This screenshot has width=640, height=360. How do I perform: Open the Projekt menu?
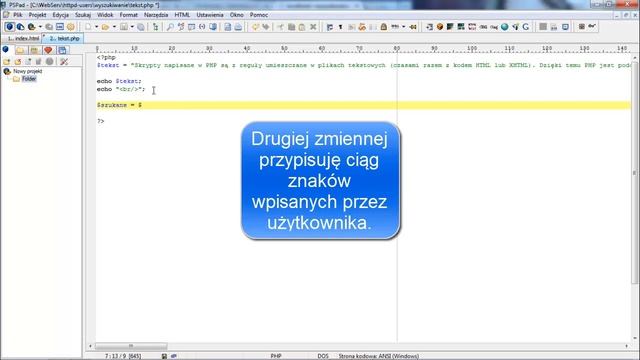37,15
